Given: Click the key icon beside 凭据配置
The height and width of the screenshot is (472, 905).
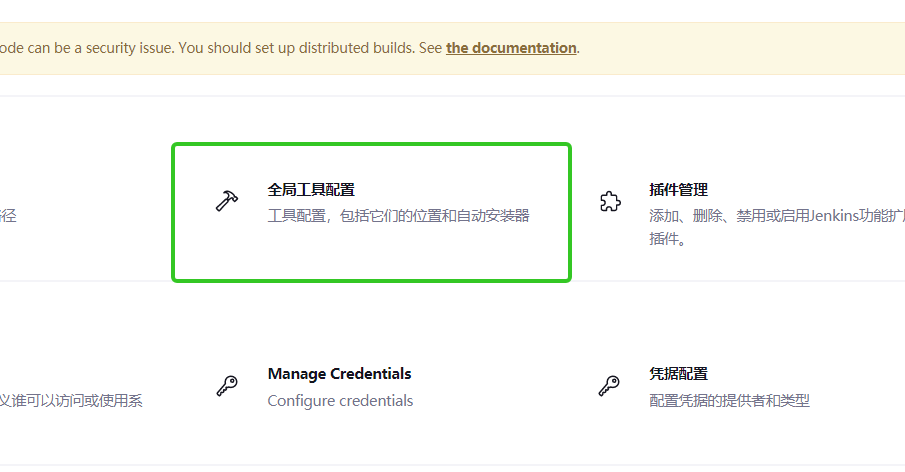Looking at the screenshot, I should tap(609, 386).
